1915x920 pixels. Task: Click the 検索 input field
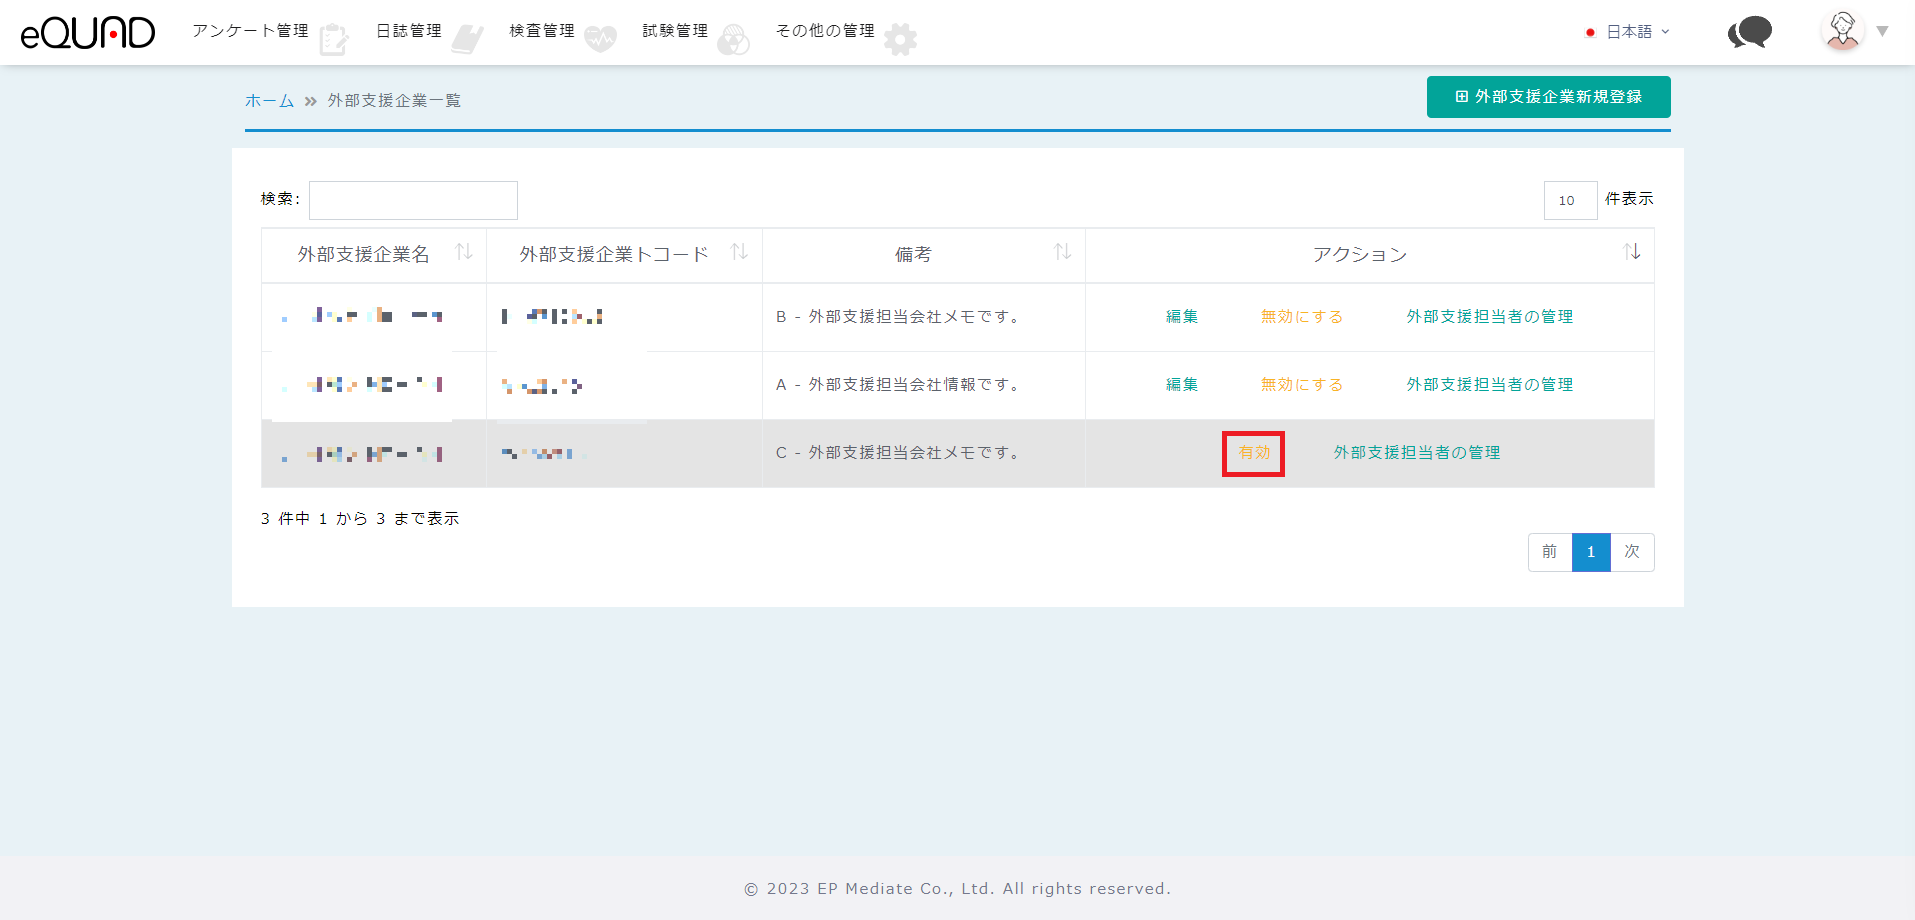click(413, 200)
